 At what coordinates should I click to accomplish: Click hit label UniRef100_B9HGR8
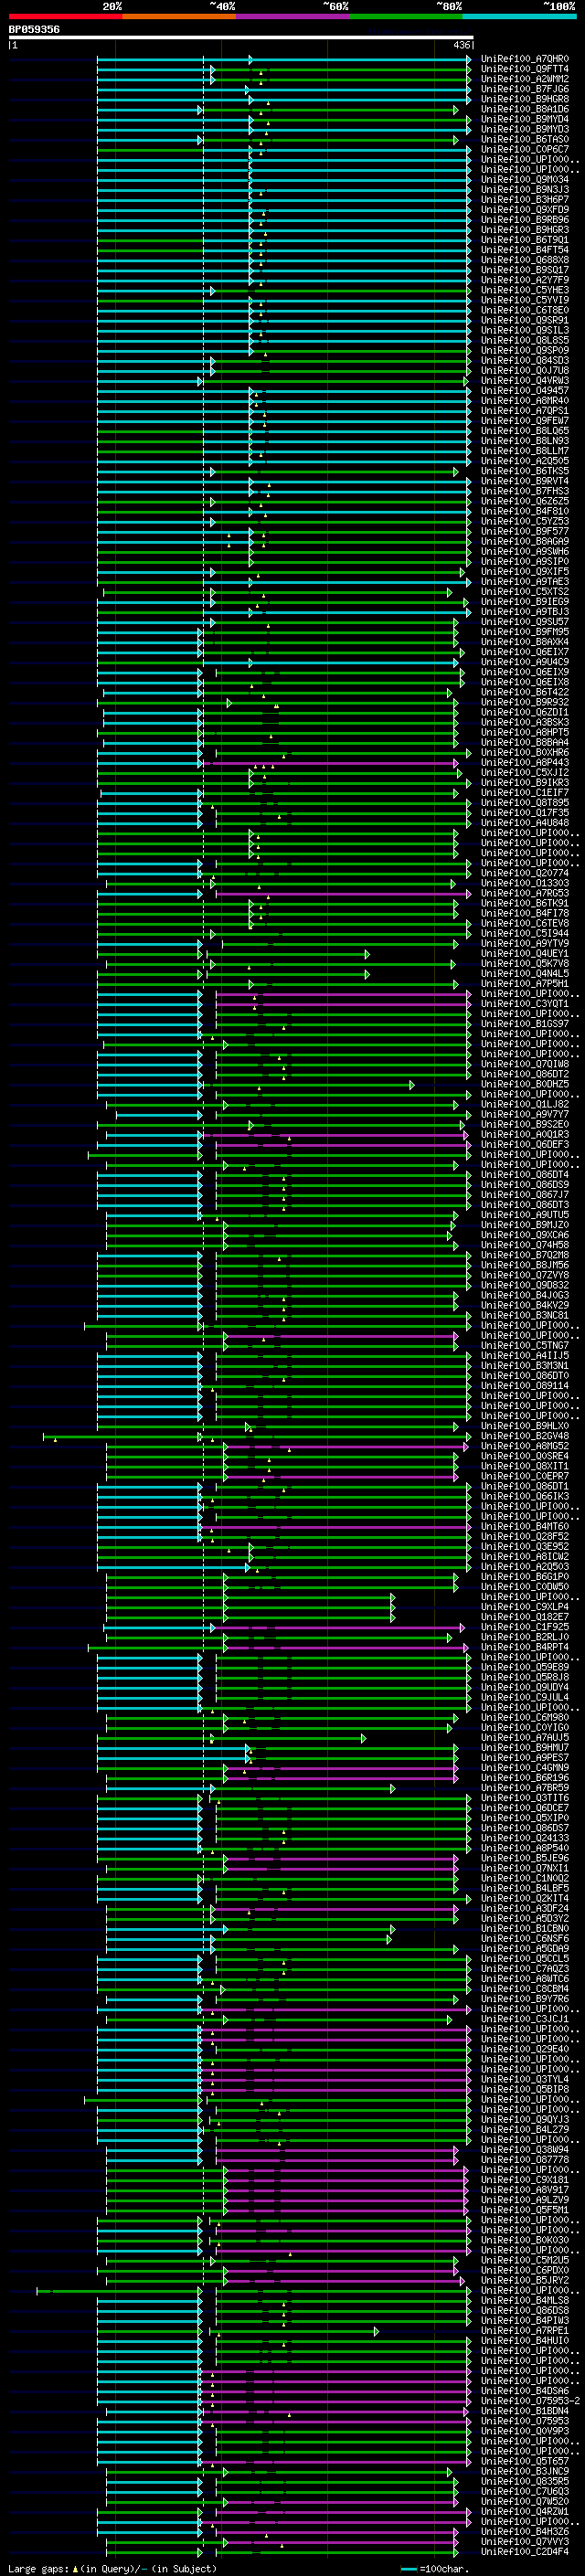(x=524, y=99)
